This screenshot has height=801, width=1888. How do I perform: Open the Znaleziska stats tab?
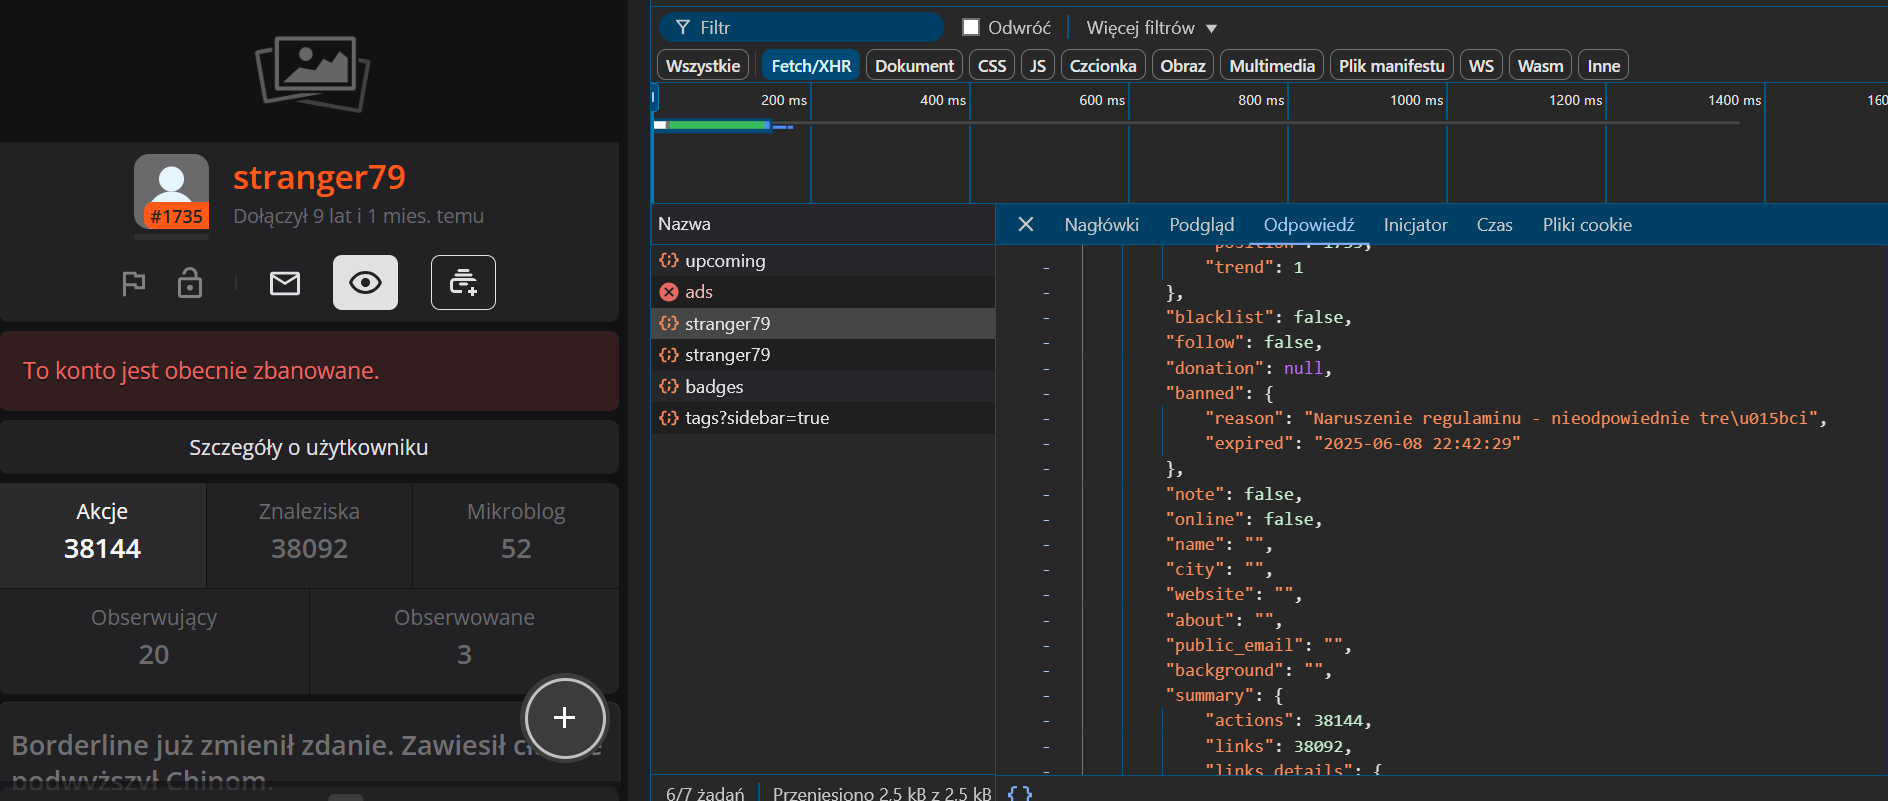tap(309, 531)
